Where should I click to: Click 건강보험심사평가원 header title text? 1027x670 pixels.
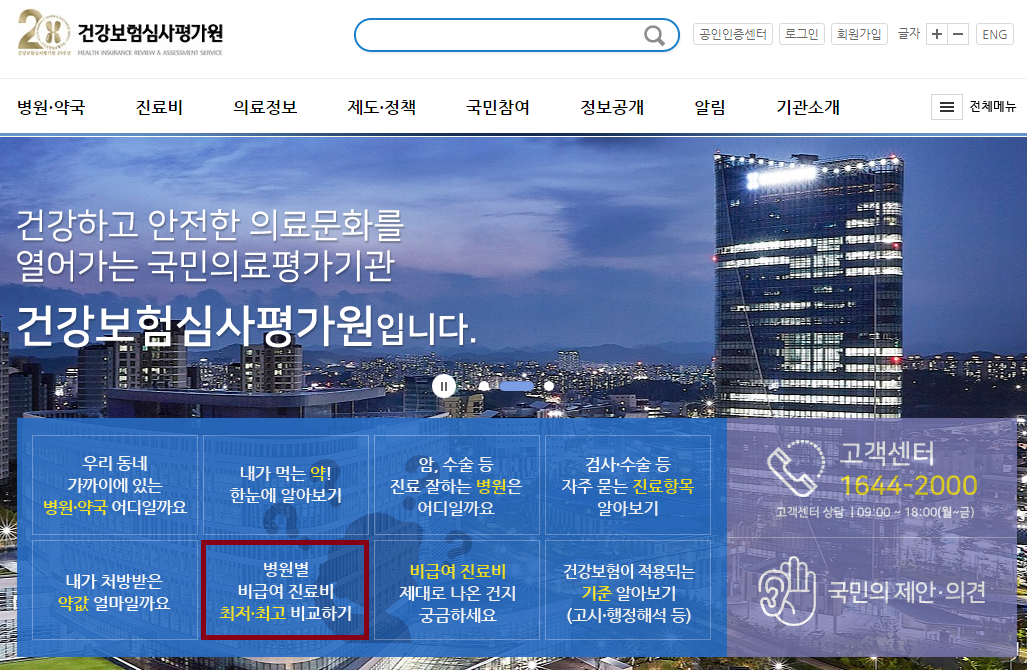click(x=151, y=33)
